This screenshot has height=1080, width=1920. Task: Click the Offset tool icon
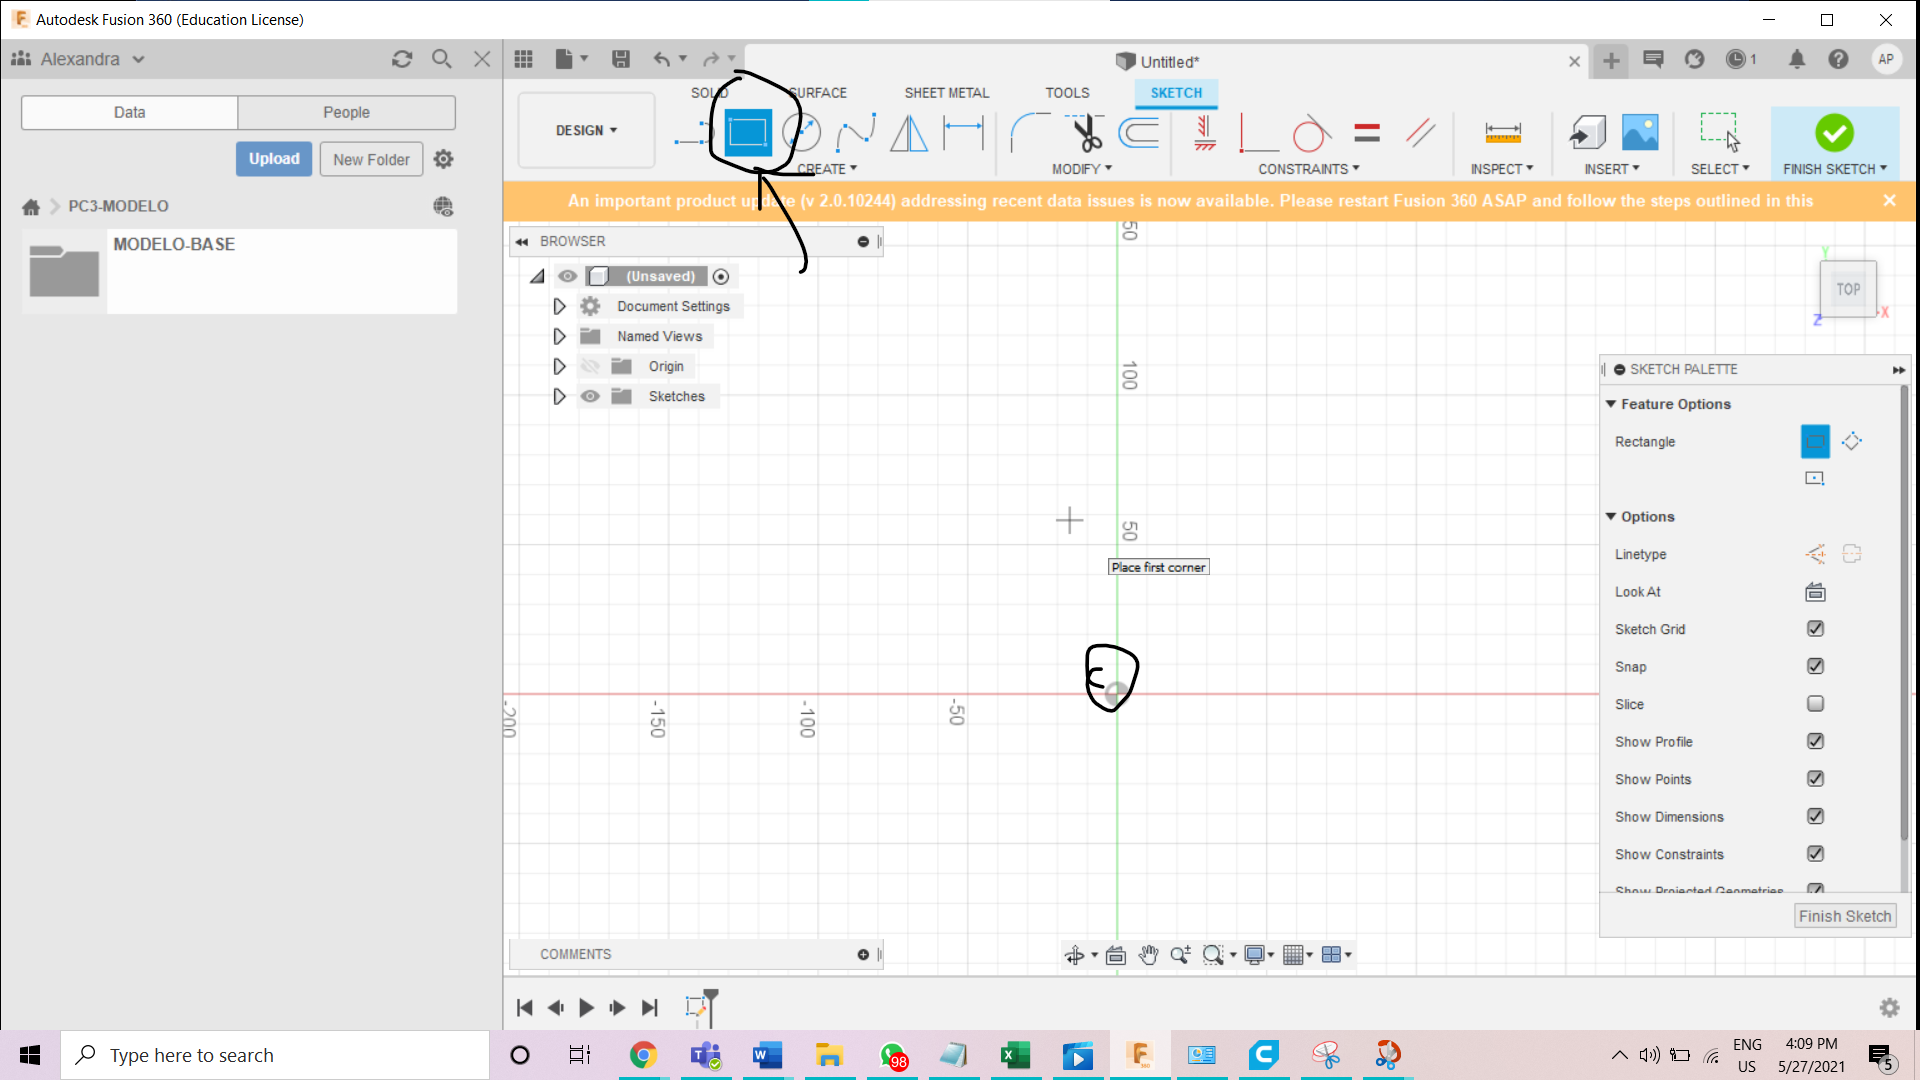[1139, 133]
